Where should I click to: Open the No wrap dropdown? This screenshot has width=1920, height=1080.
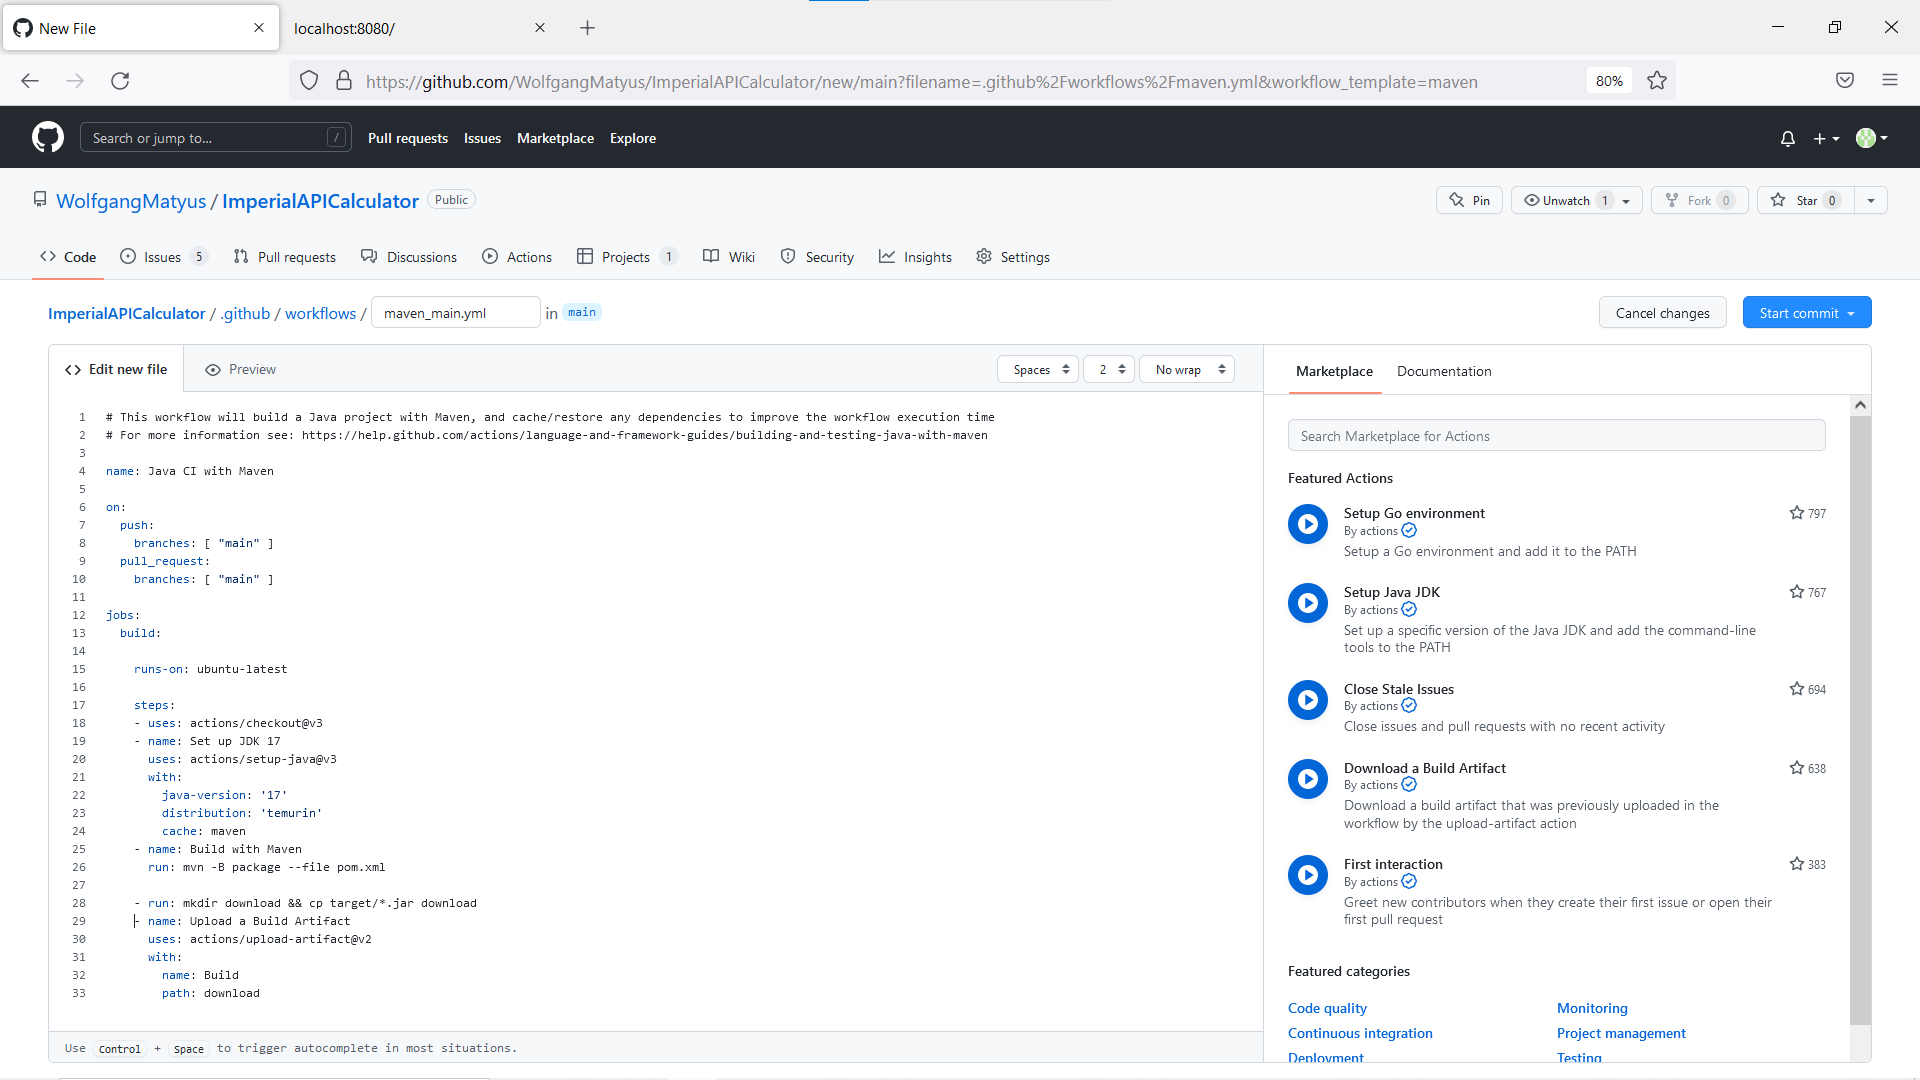point(1188,369)
